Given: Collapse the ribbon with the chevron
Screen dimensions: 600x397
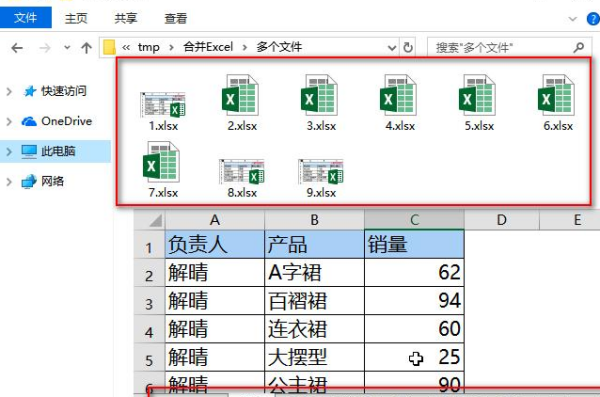Looking at the screenshot, I should pos(572,19).
